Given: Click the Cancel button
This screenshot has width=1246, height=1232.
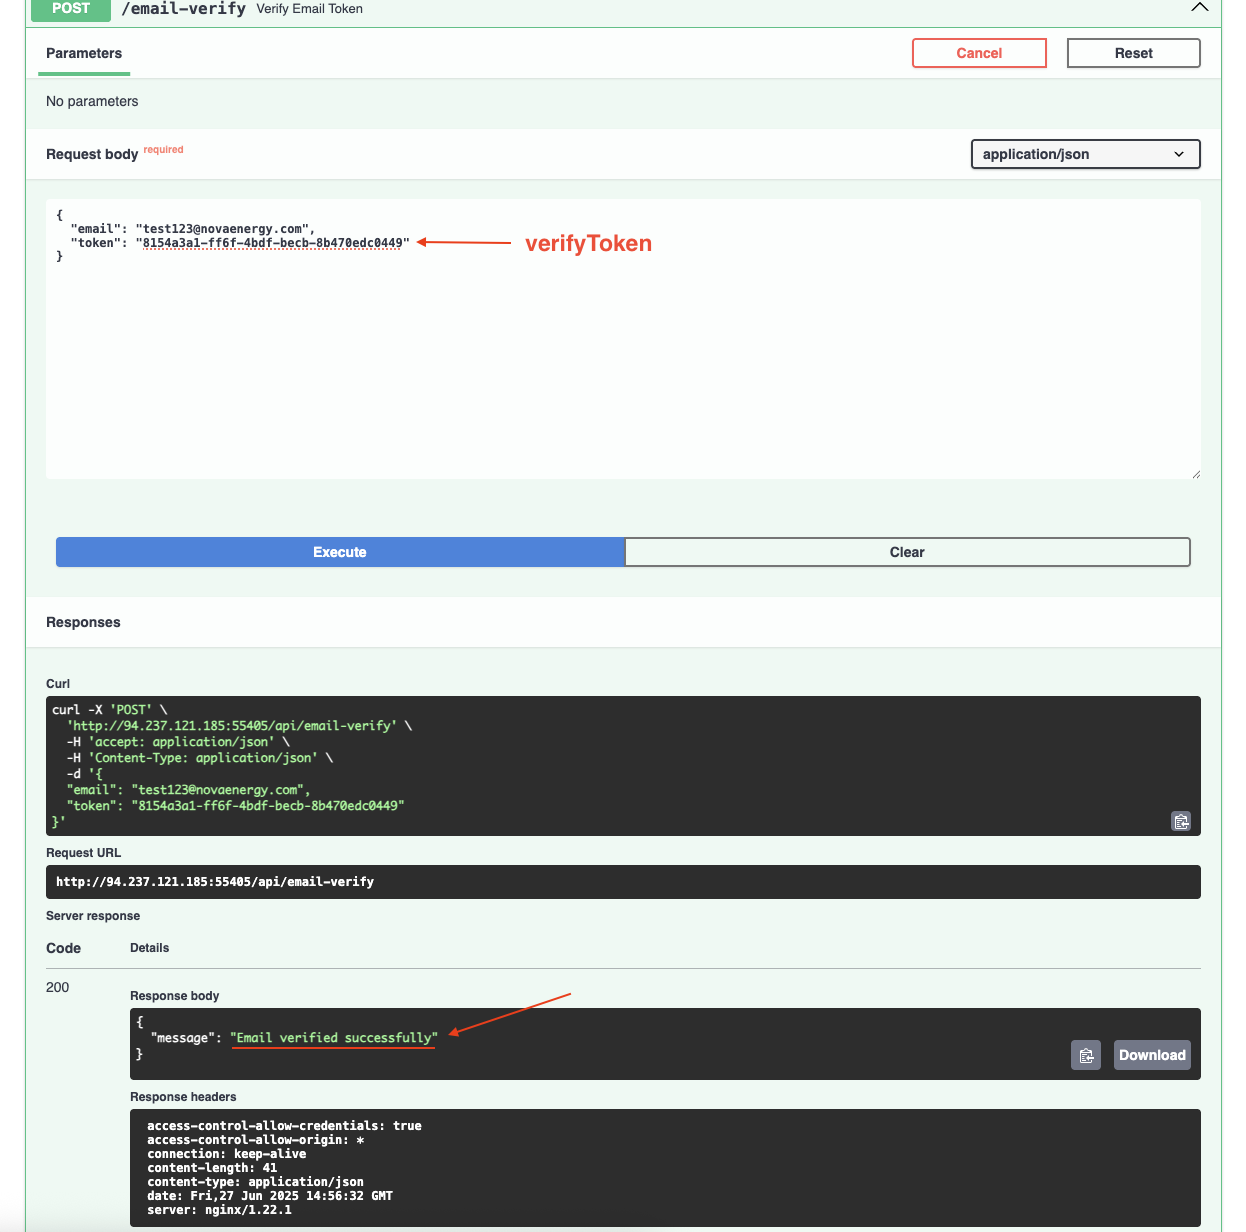Looking at the screenshot, I should pyautogui.click(x=979, y=53).
